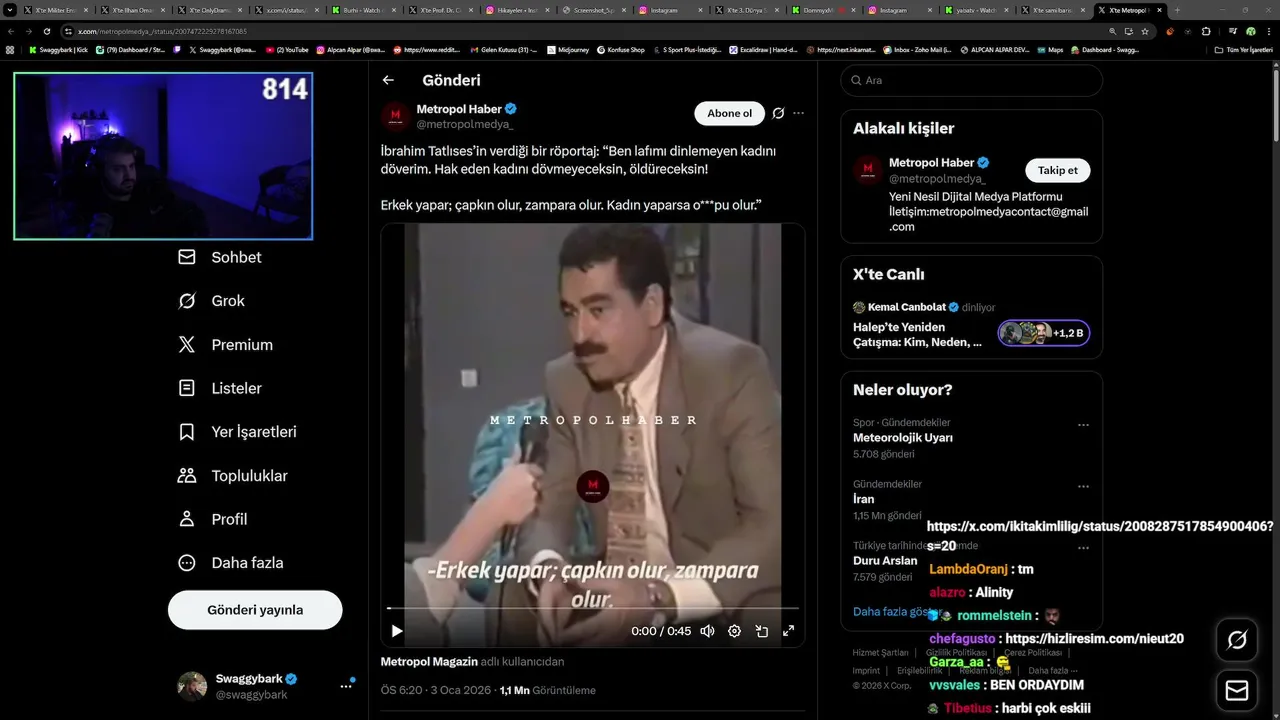Open browser extensions puzzle icon

coord(1206,31)
